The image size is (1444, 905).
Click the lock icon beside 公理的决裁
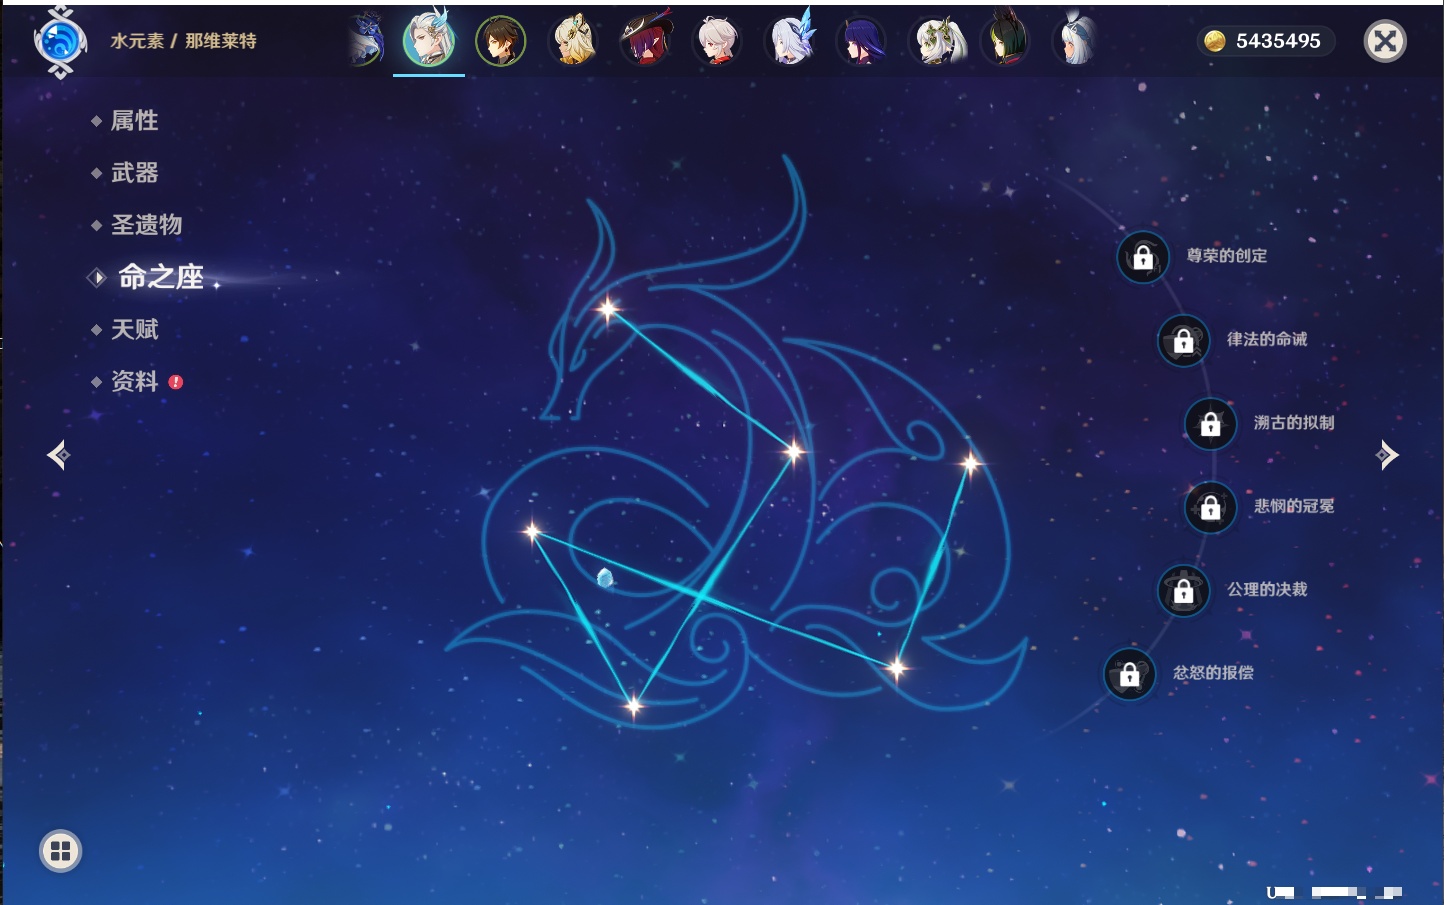click(1183, 590)
